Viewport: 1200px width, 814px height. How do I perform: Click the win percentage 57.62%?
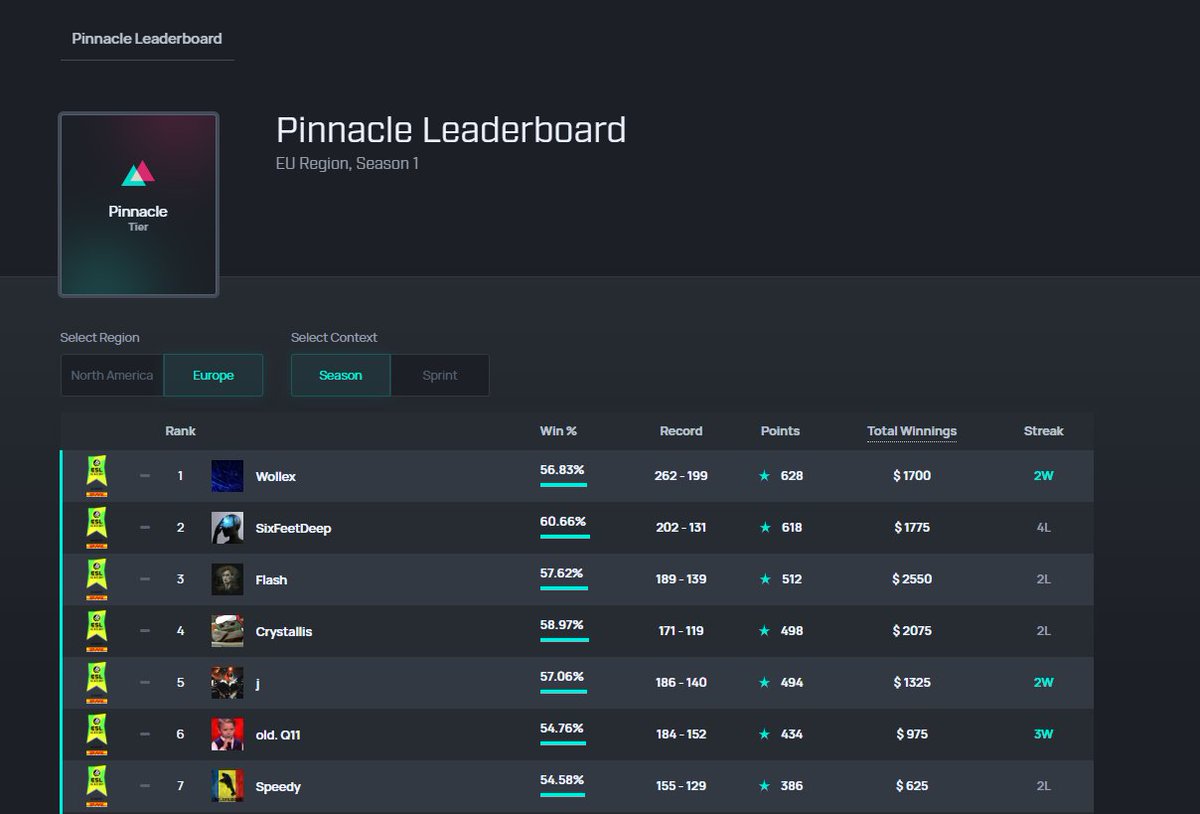point(562,573)
